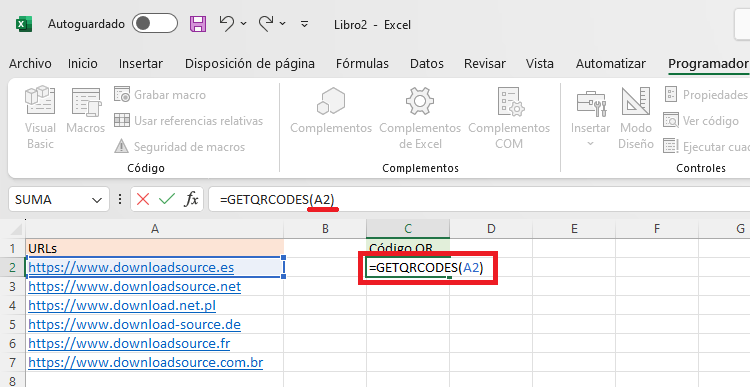Viewport: 750px width, 387px height.
Task: Click the formula bar options dots
Action: click(x=120, y=199)
